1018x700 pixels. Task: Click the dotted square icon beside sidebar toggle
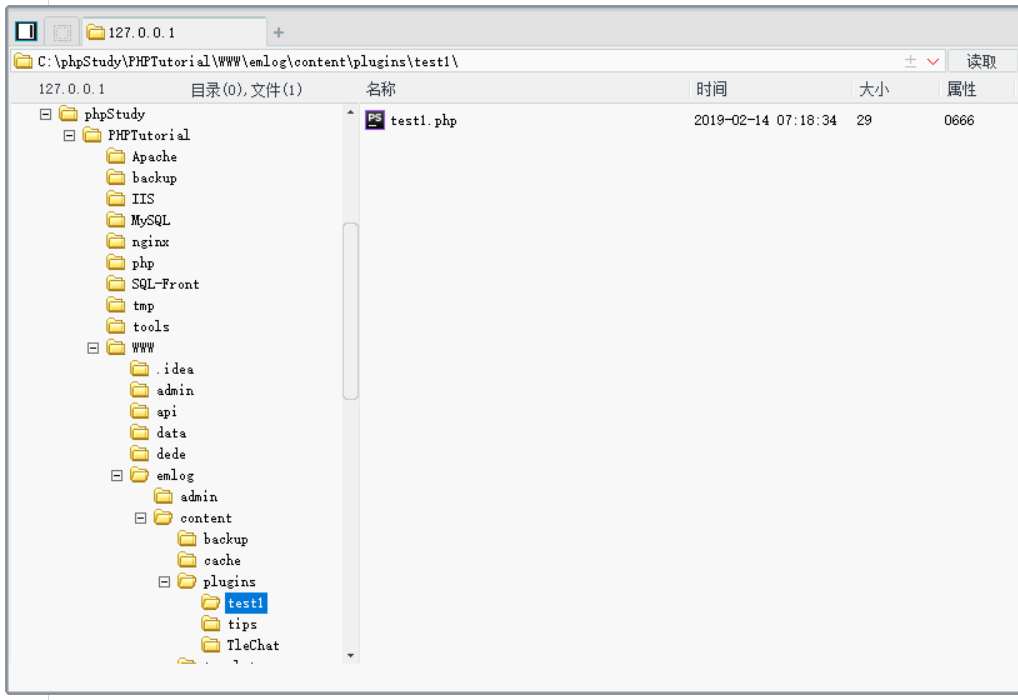[x=62, y=32]
